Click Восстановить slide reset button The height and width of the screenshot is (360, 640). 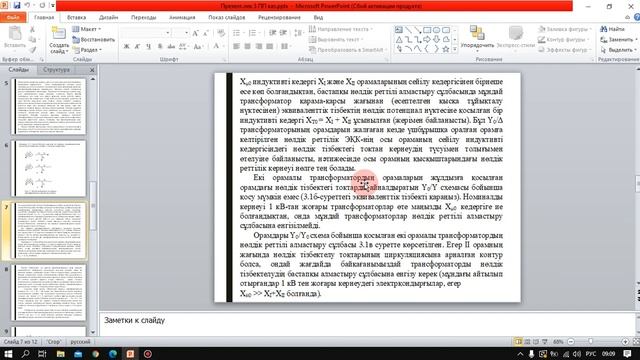point(93,40)
